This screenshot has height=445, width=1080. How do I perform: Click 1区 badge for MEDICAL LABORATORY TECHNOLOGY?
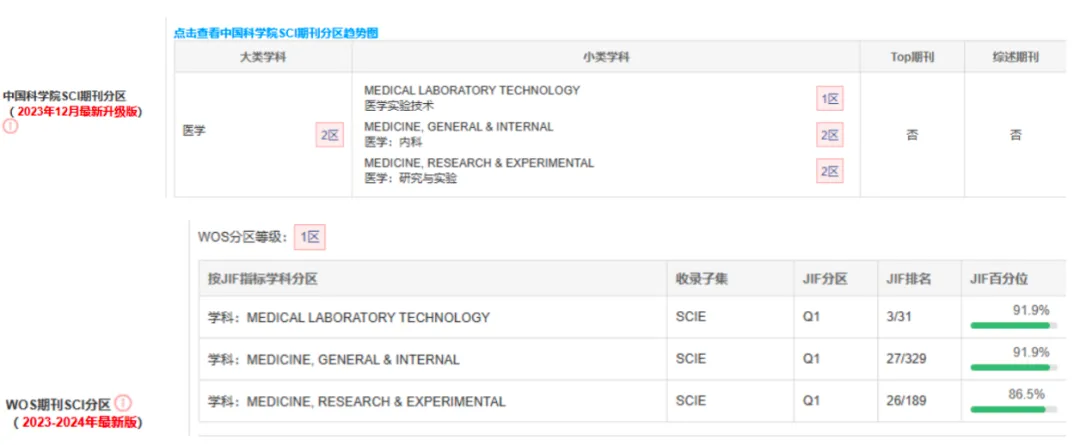tap(830, 99)
